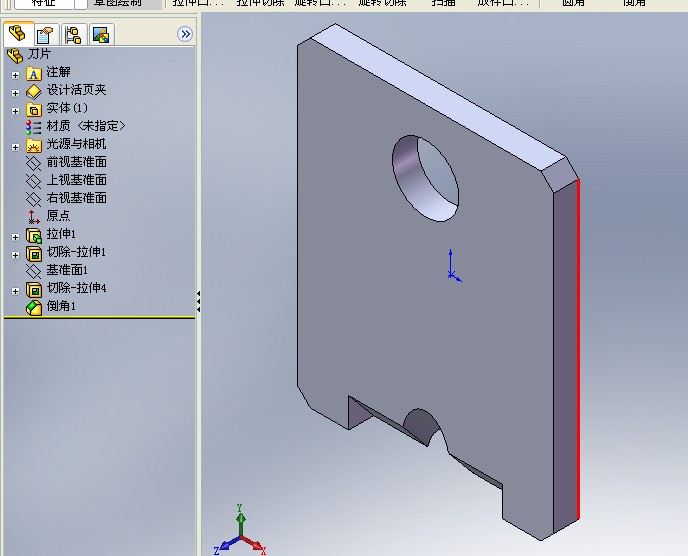Image resolution: width=688 pixels, height=556 pixels.
Task: Expand the 切除-拉伸1 feature
Action: point(15,255)
